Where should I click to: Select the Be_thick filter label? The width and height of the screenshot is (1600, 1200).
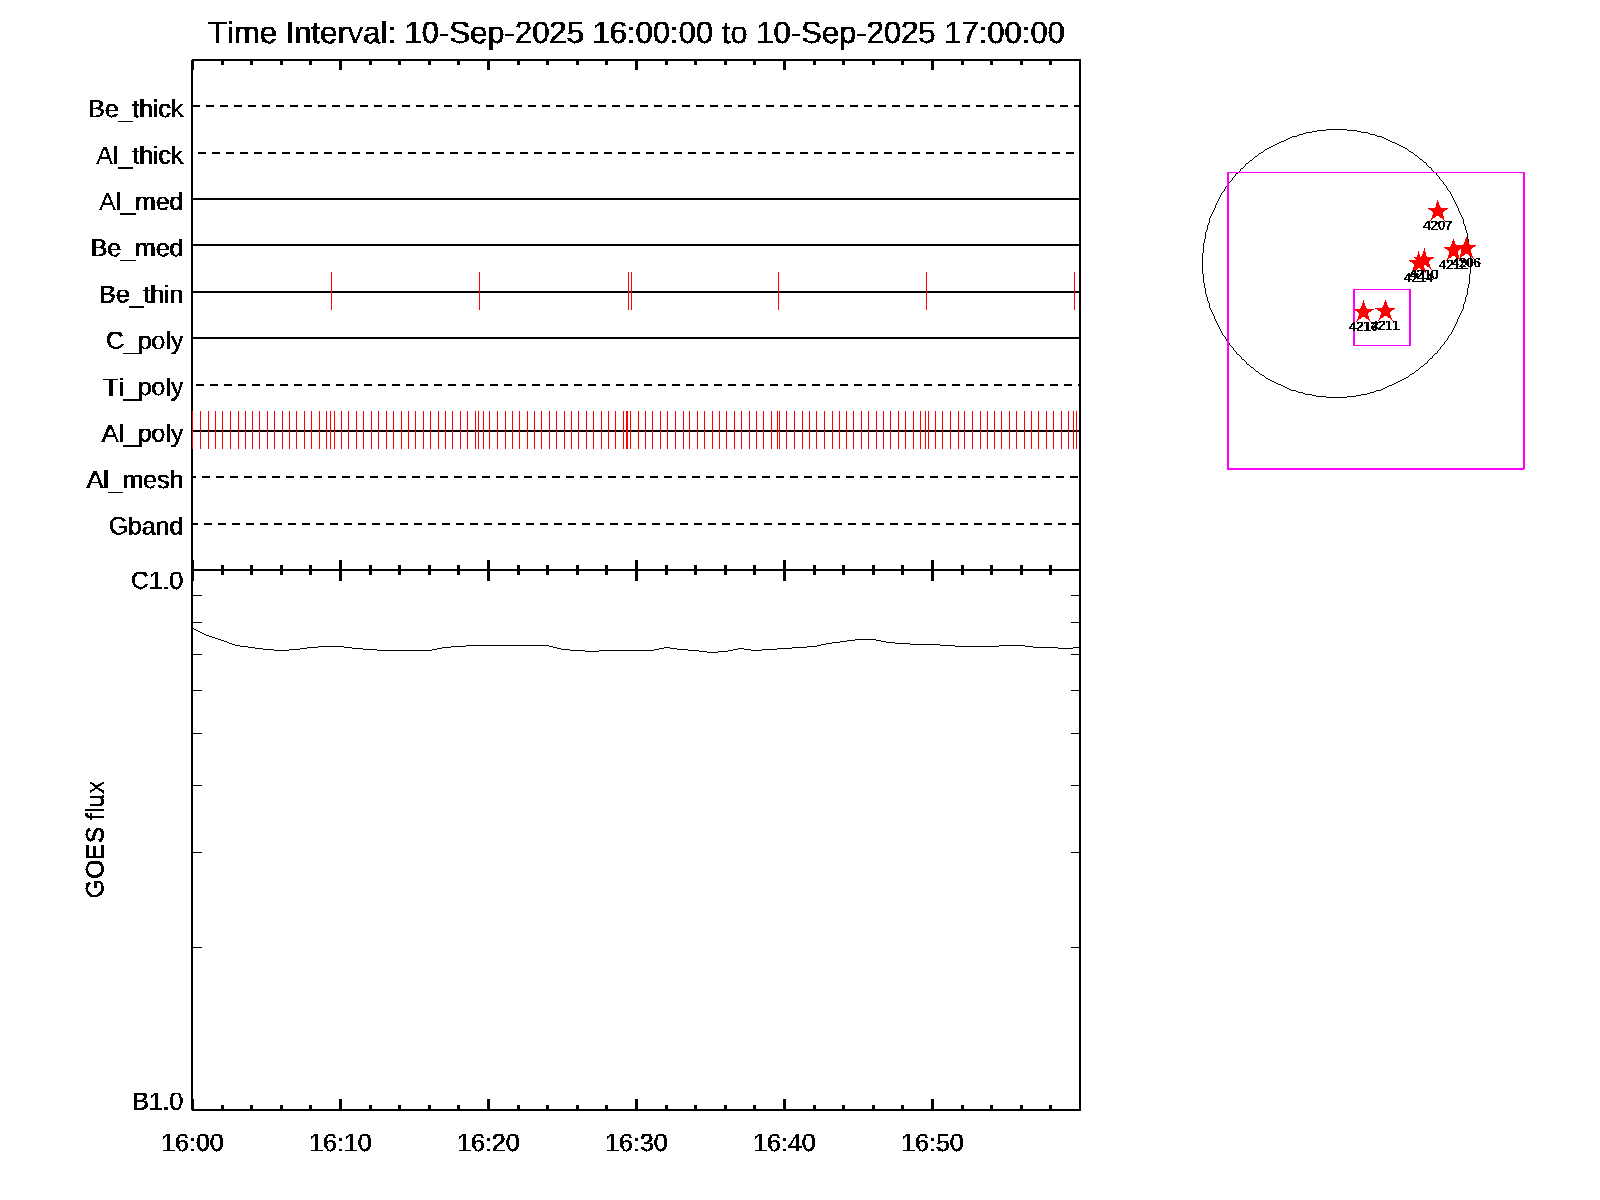coord(136,109)
